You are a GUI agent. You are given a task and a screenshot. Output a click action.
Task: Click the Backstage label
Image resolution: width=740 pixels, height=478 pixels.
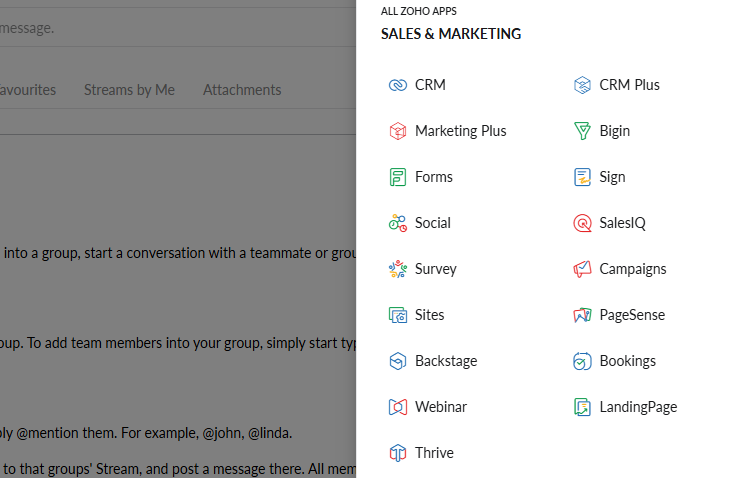[x=446, y=361]
